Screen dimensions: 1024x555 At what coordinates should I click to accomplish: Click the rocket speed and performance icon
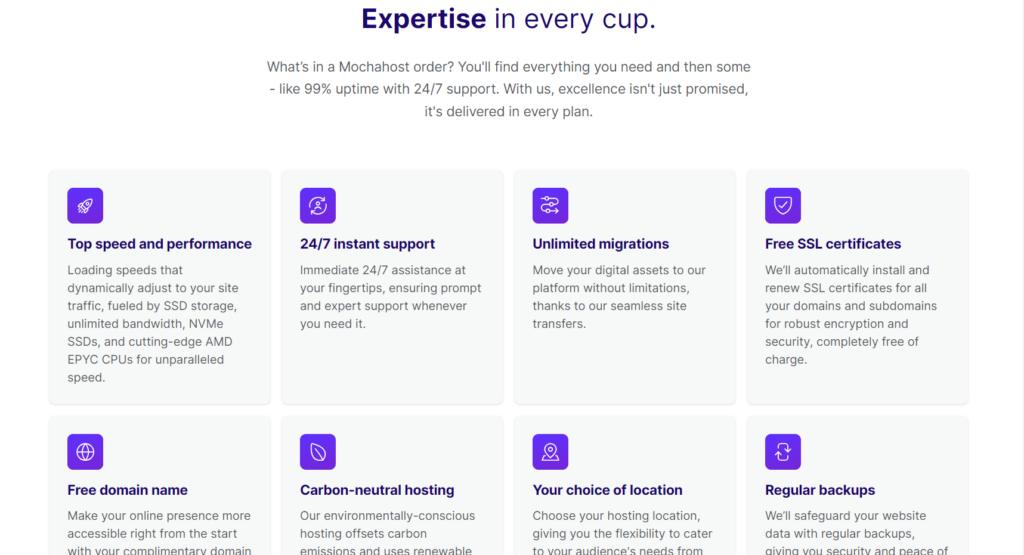(85, 206)
